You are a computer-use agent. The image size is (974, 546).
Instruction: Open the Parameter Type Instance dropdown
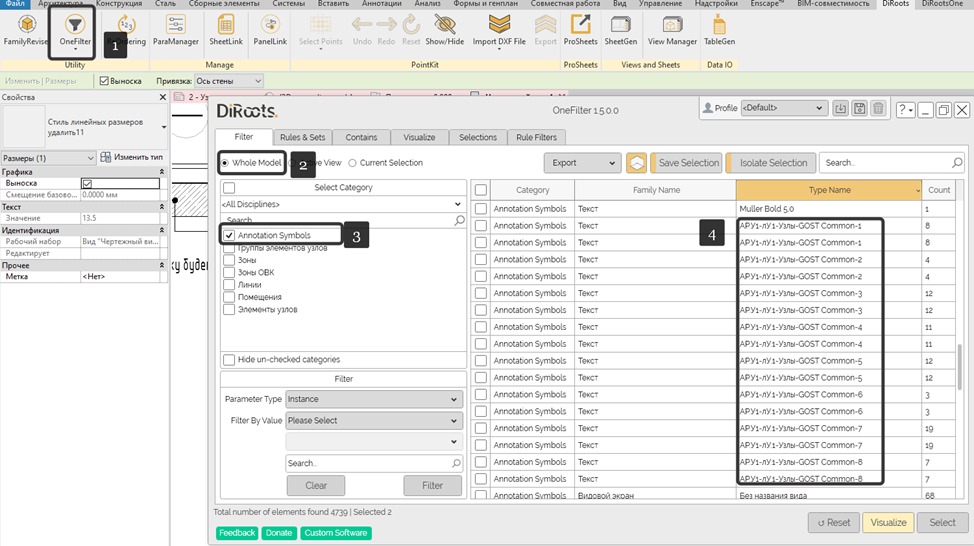[374, 399]
